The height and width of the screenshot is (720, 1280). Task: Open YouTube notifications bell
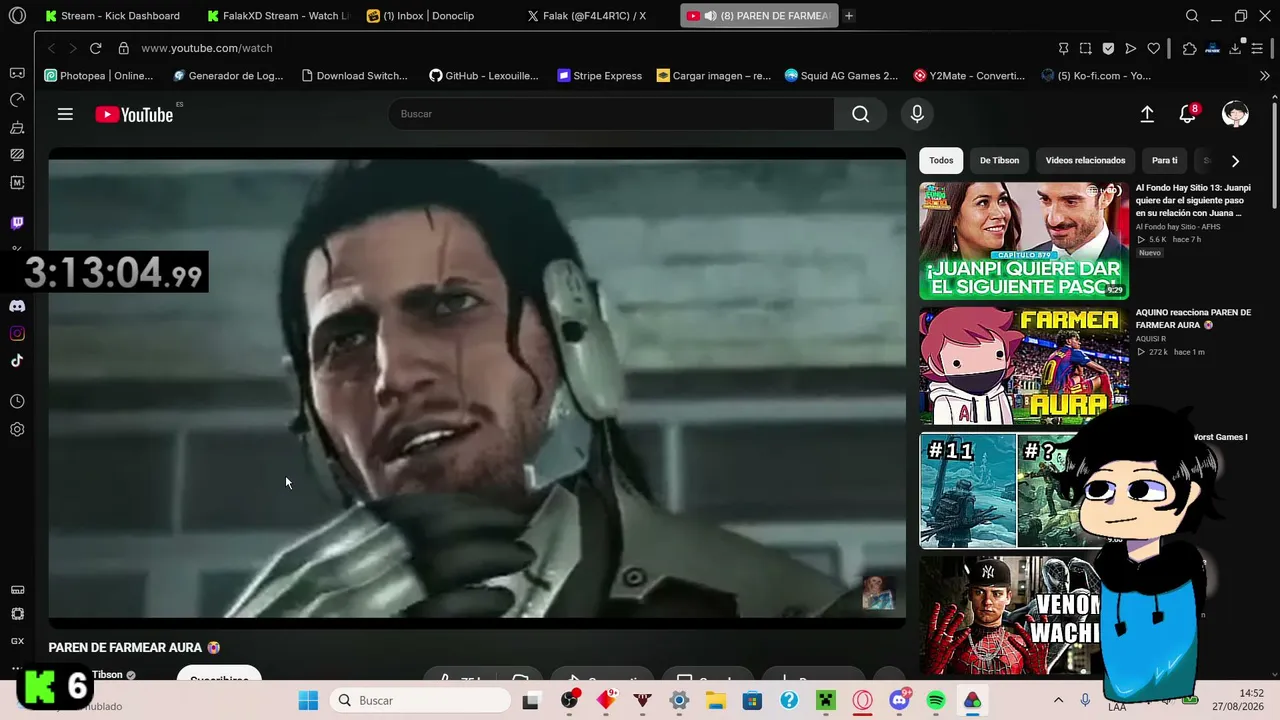tap(1188, 114)
